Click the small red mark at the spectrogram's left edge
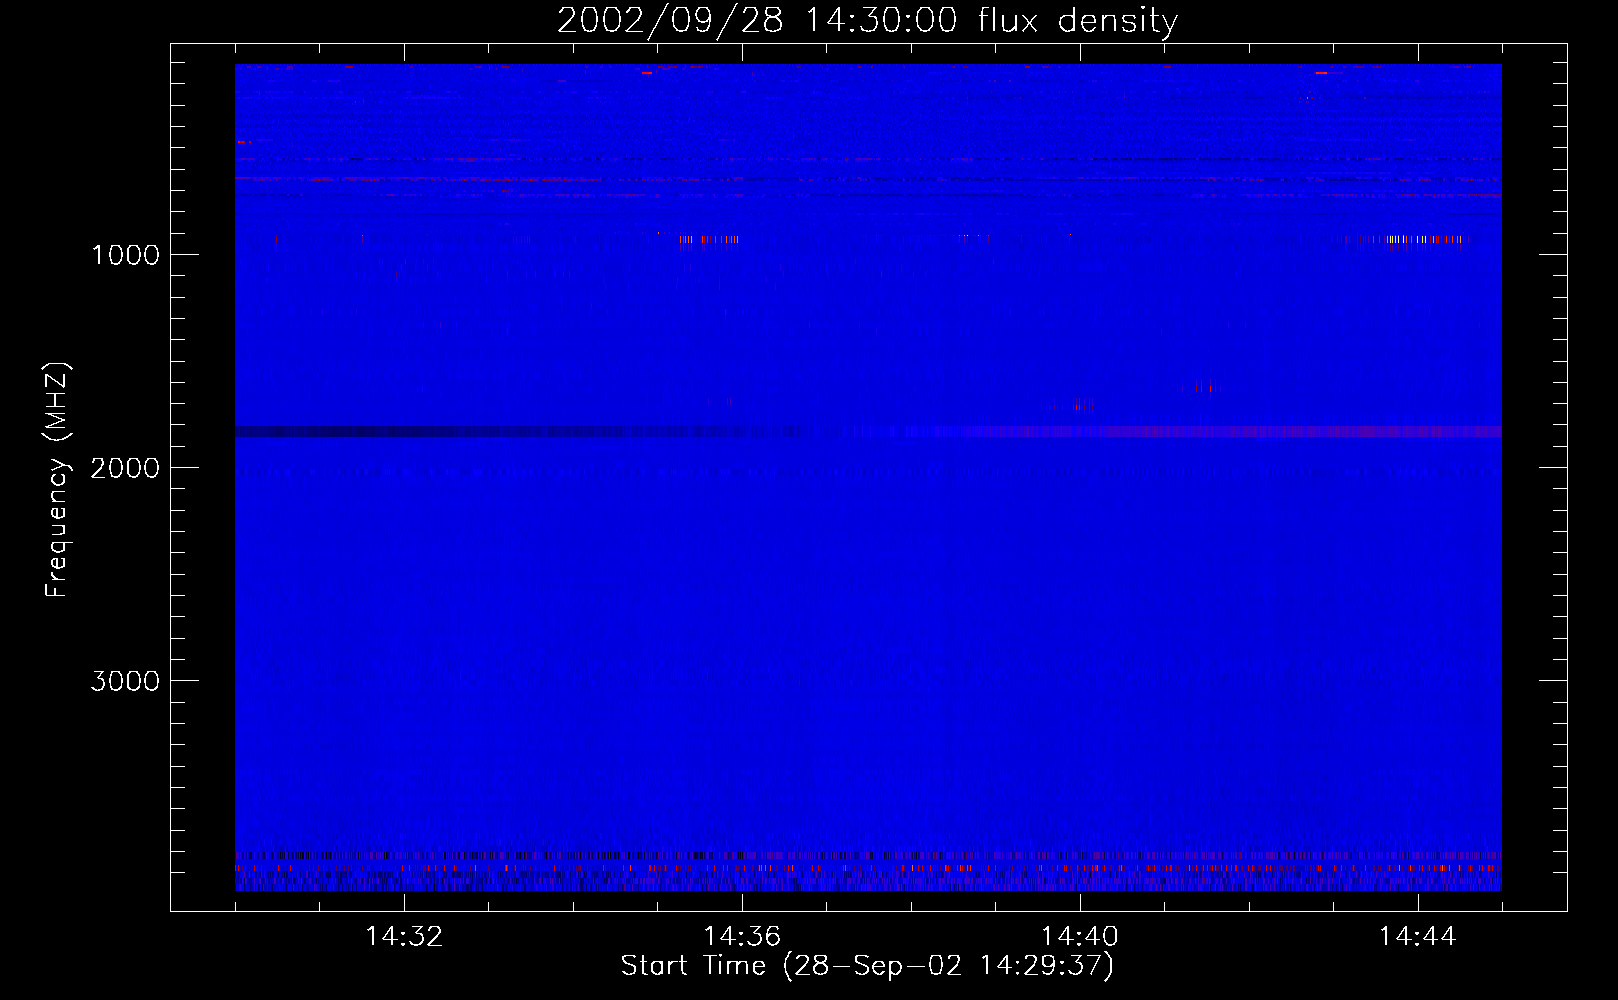Screen dimensions: 1618x1000 coord(241,142)
